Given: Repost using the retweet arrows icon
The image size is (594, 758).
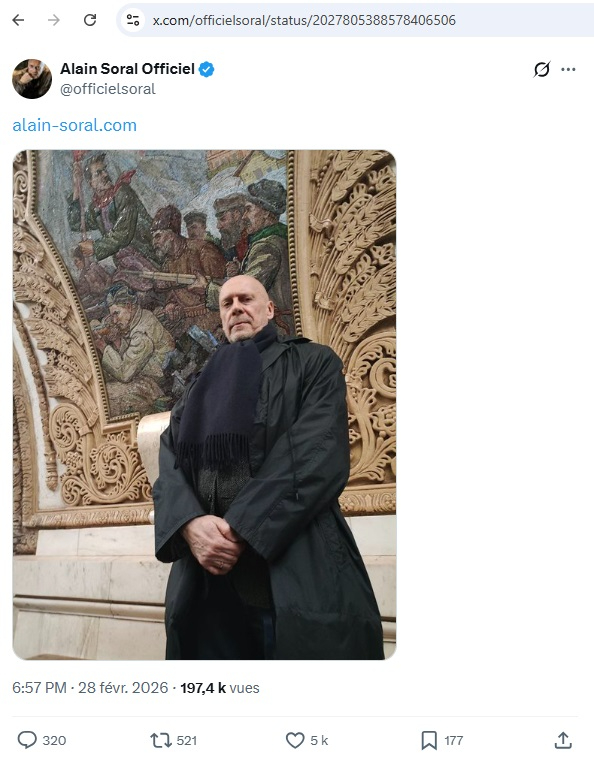Looking at the screenshot, I should (160, 740).
